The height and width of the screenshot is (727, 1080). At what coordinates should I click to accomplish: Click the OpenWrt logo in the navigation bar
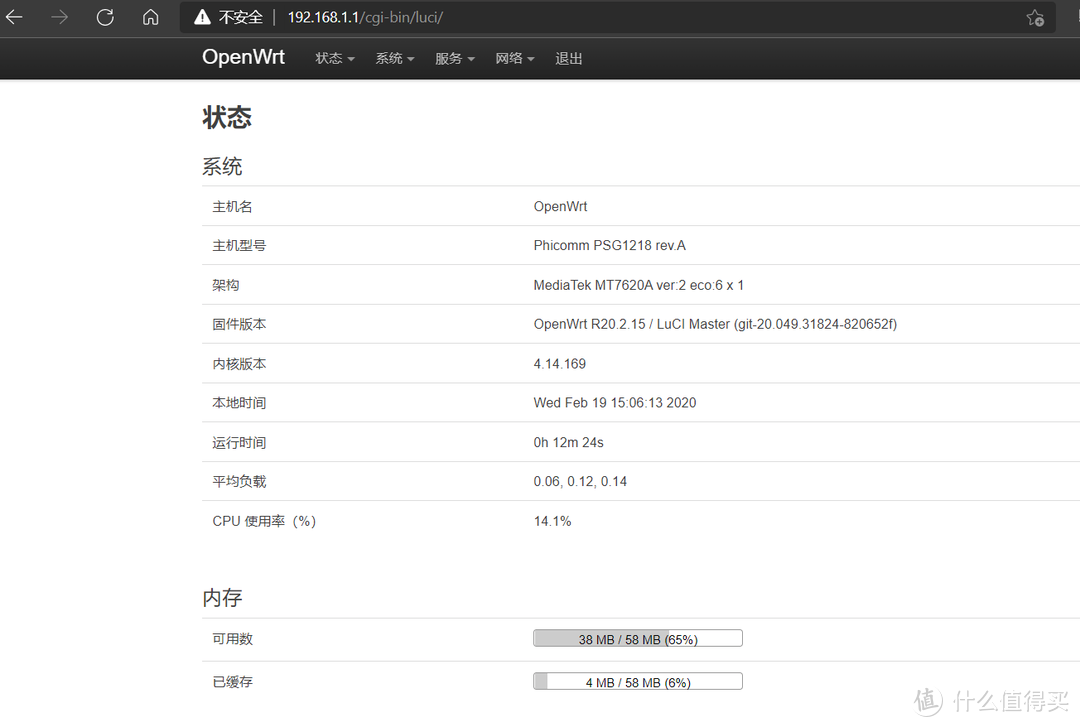[x=243, y=57]
